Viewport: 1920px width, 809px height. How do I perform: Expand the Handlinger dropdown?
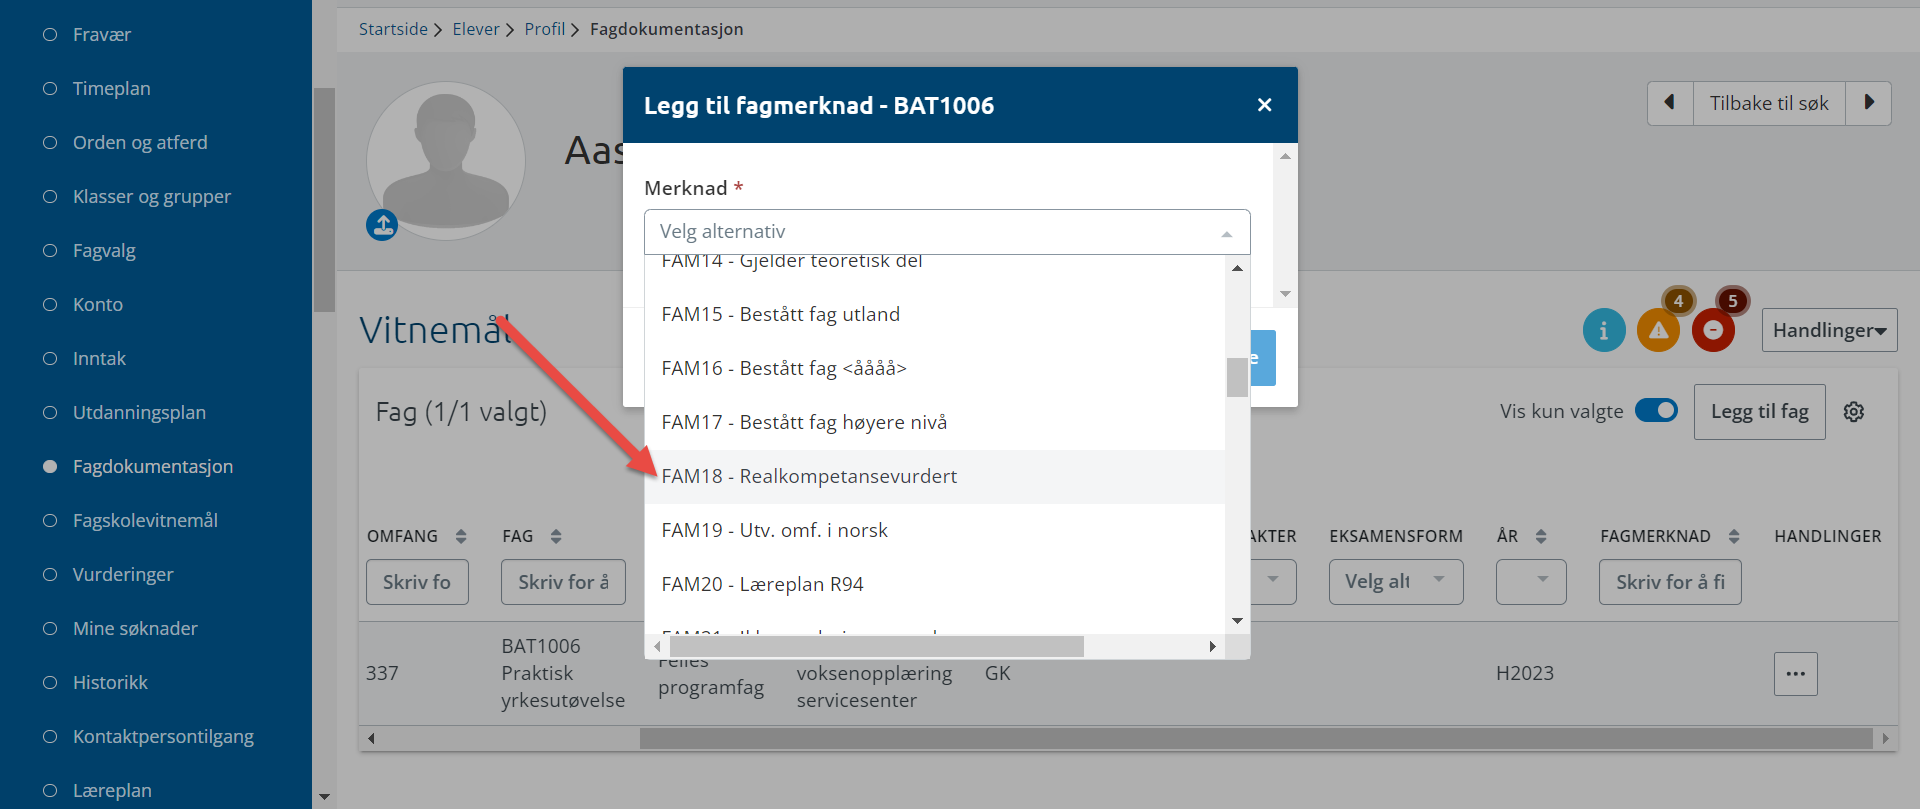(1829, 330)
